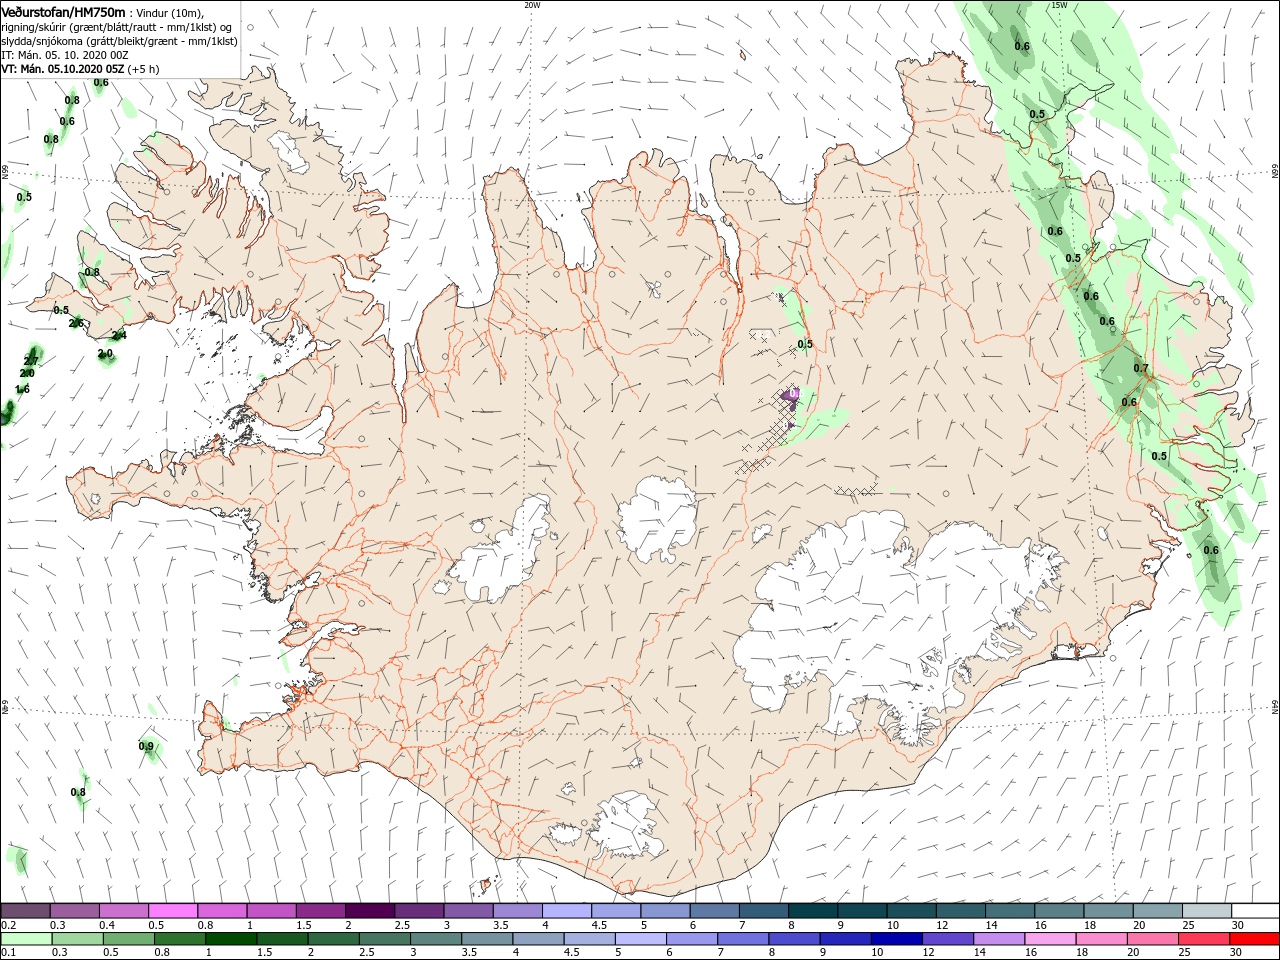Click the light grey snow swatch between 25 and 30
The width and height of the screenshot is (1280, 960).
point(1206,910)
